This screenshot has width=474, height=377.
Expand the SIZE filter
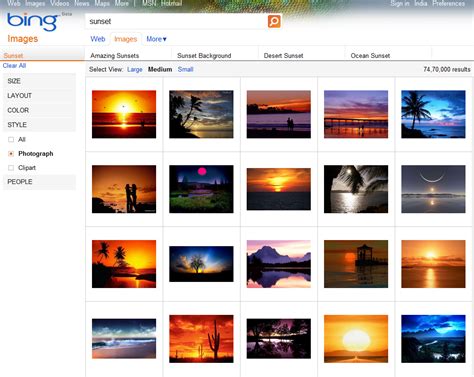coord(39,81)
